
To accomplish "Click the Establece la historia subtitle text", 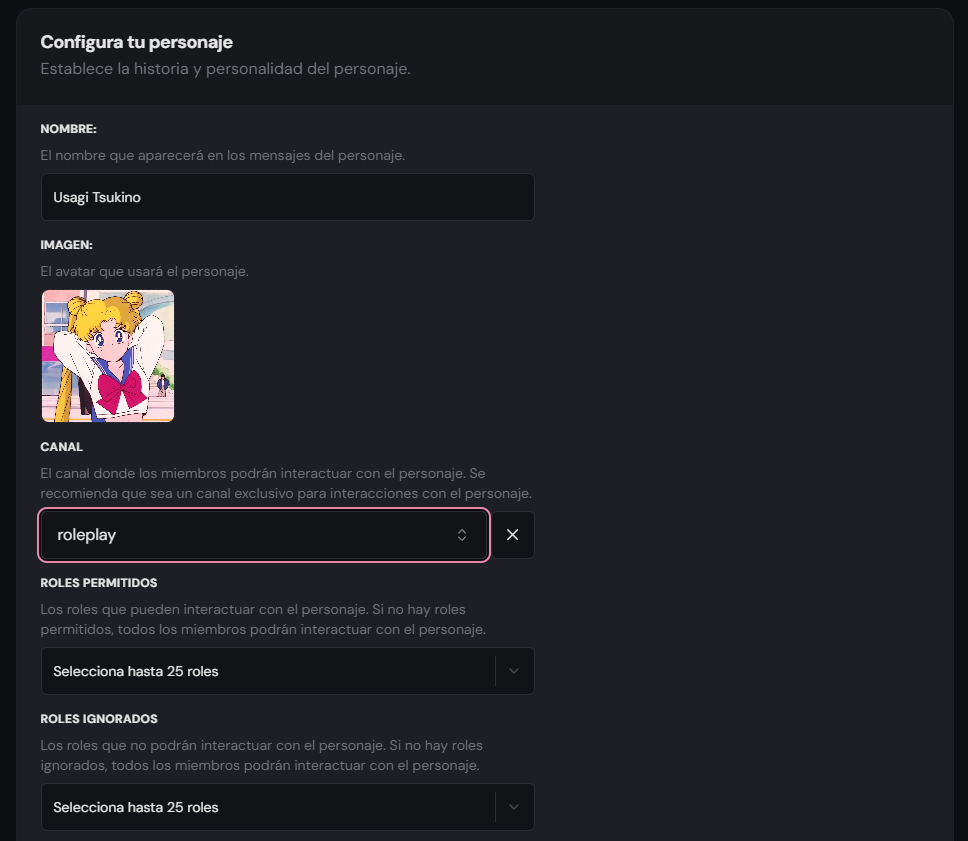I will [225, 69].
